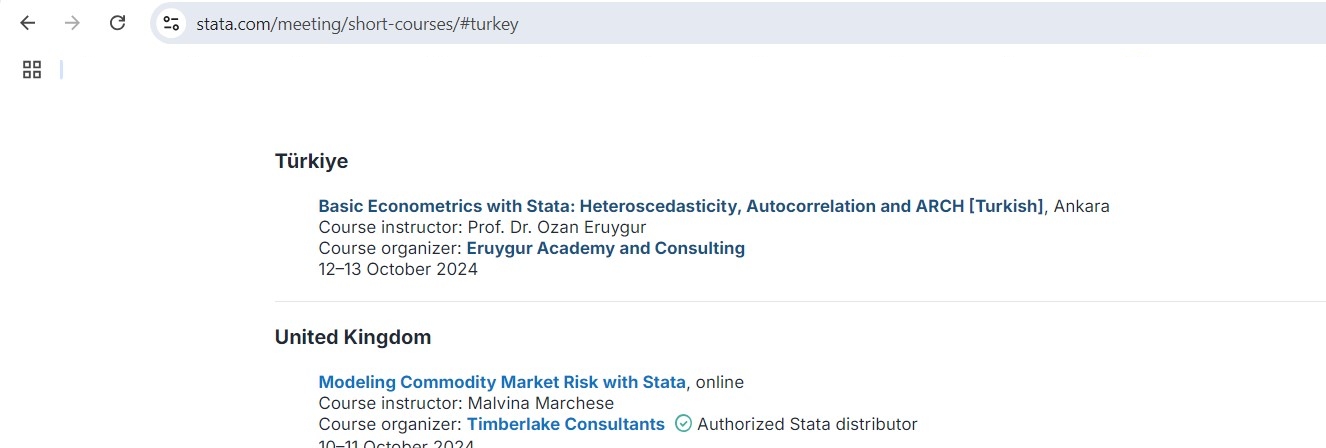
Task: Click the word online after the commodity course
Action: 720,382
